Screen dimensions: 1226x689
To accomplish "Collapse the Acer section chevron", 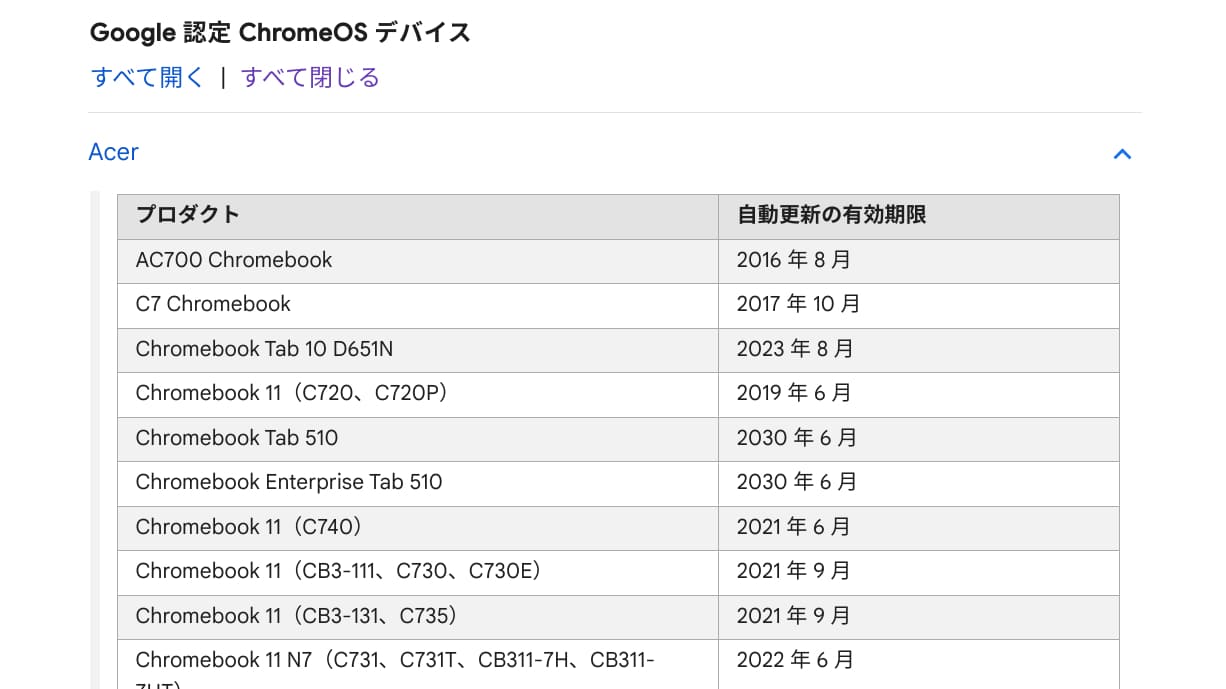I will click(1122, 154).
